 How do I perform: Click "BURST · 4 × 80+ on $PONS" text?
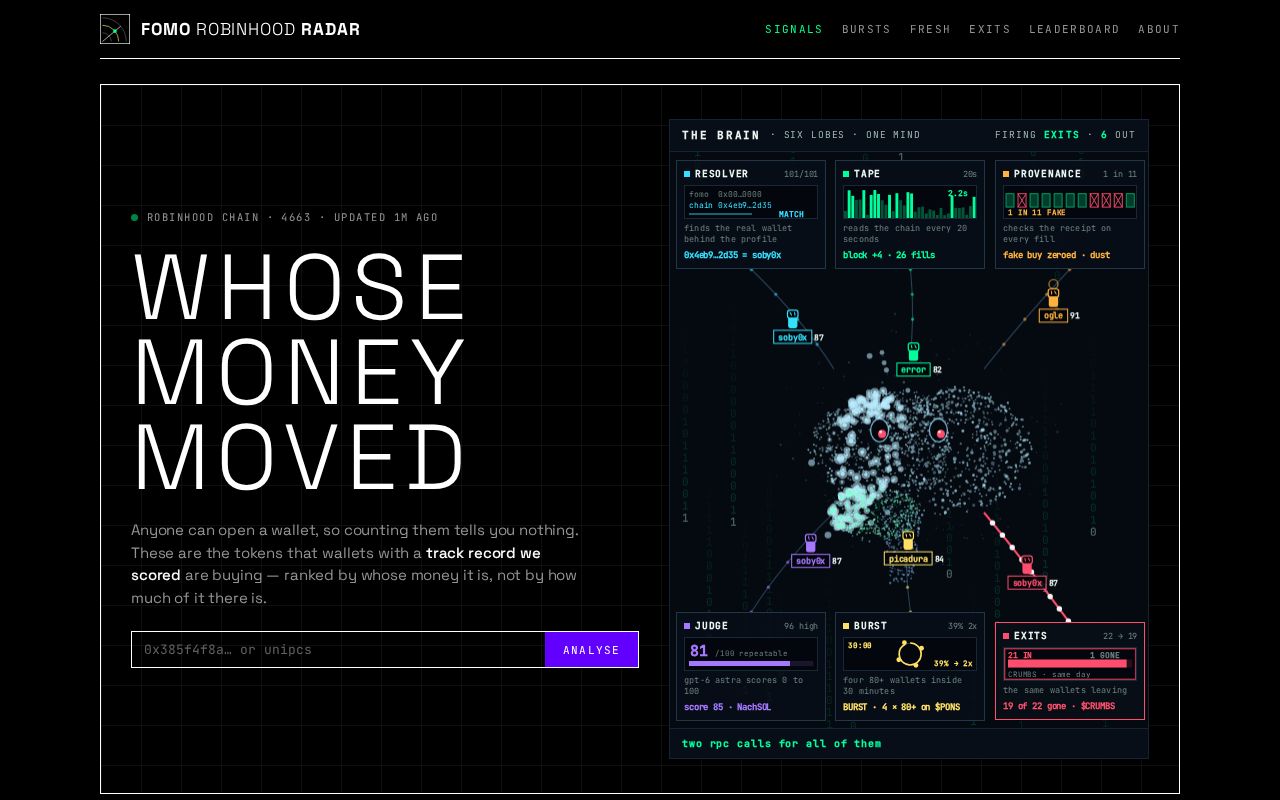901,707
